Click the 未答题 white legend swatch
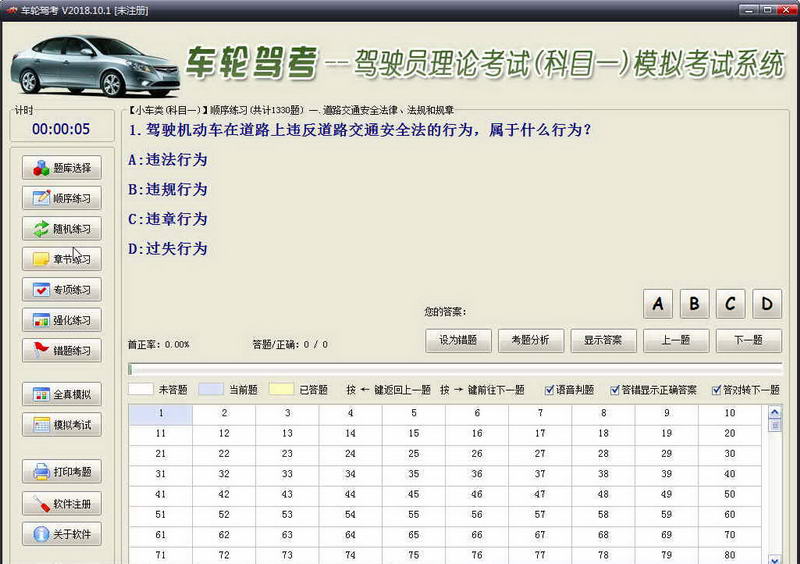The image size is (800, 564). pos(140,389)
